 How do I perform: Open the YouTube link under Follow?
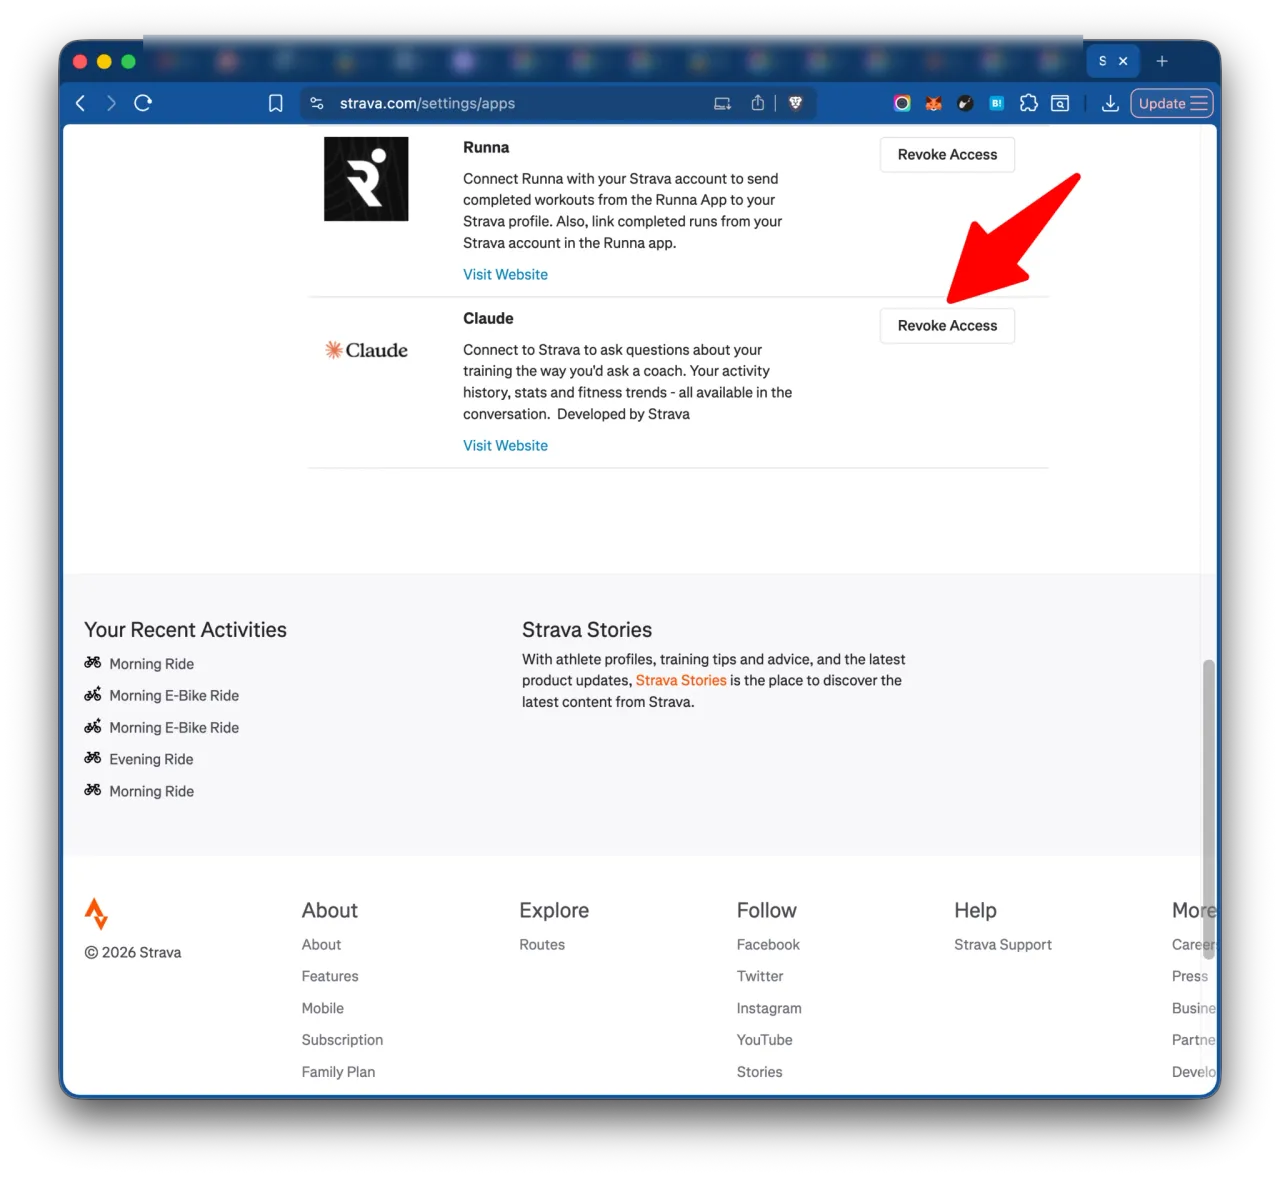(x=765, y=1040)
